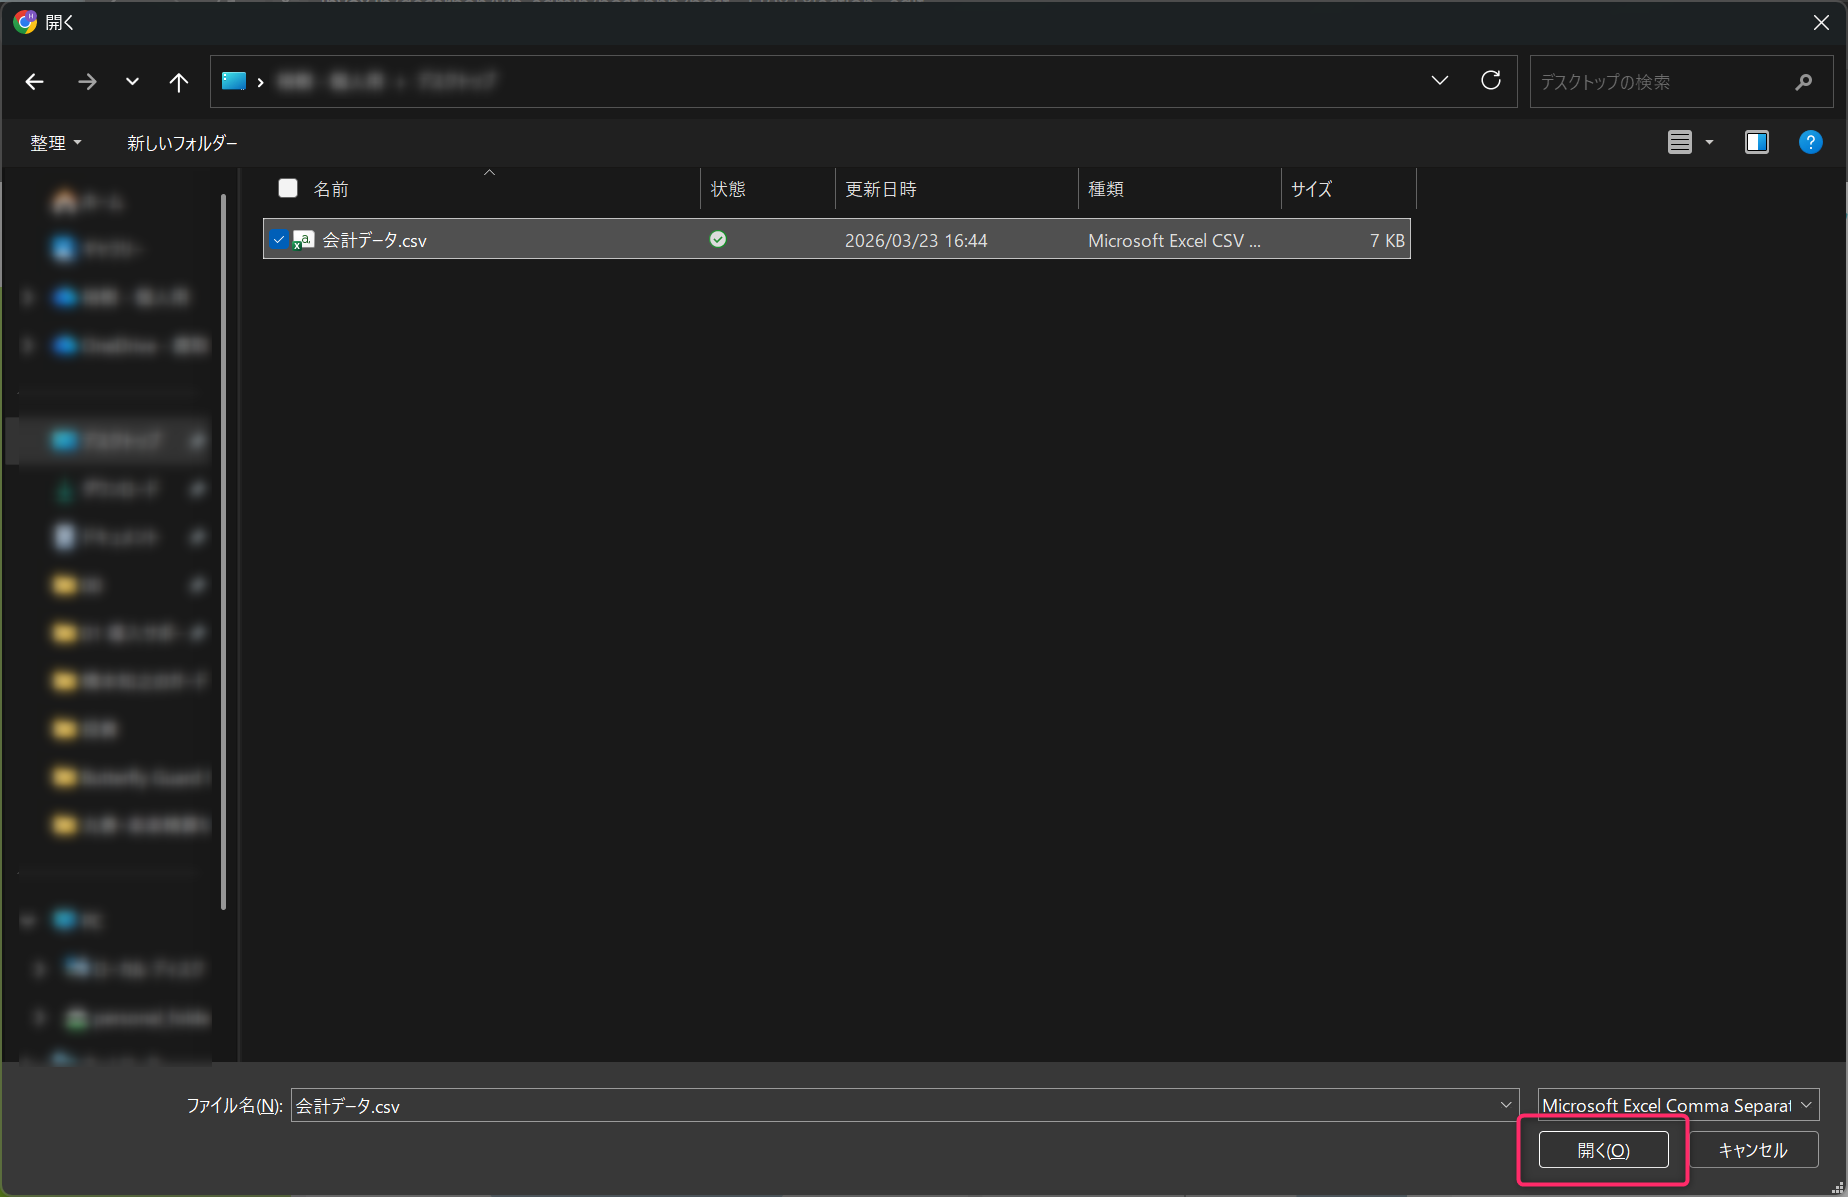
Task: Expand the address bar path dropdown
Action: point(1439,81)
